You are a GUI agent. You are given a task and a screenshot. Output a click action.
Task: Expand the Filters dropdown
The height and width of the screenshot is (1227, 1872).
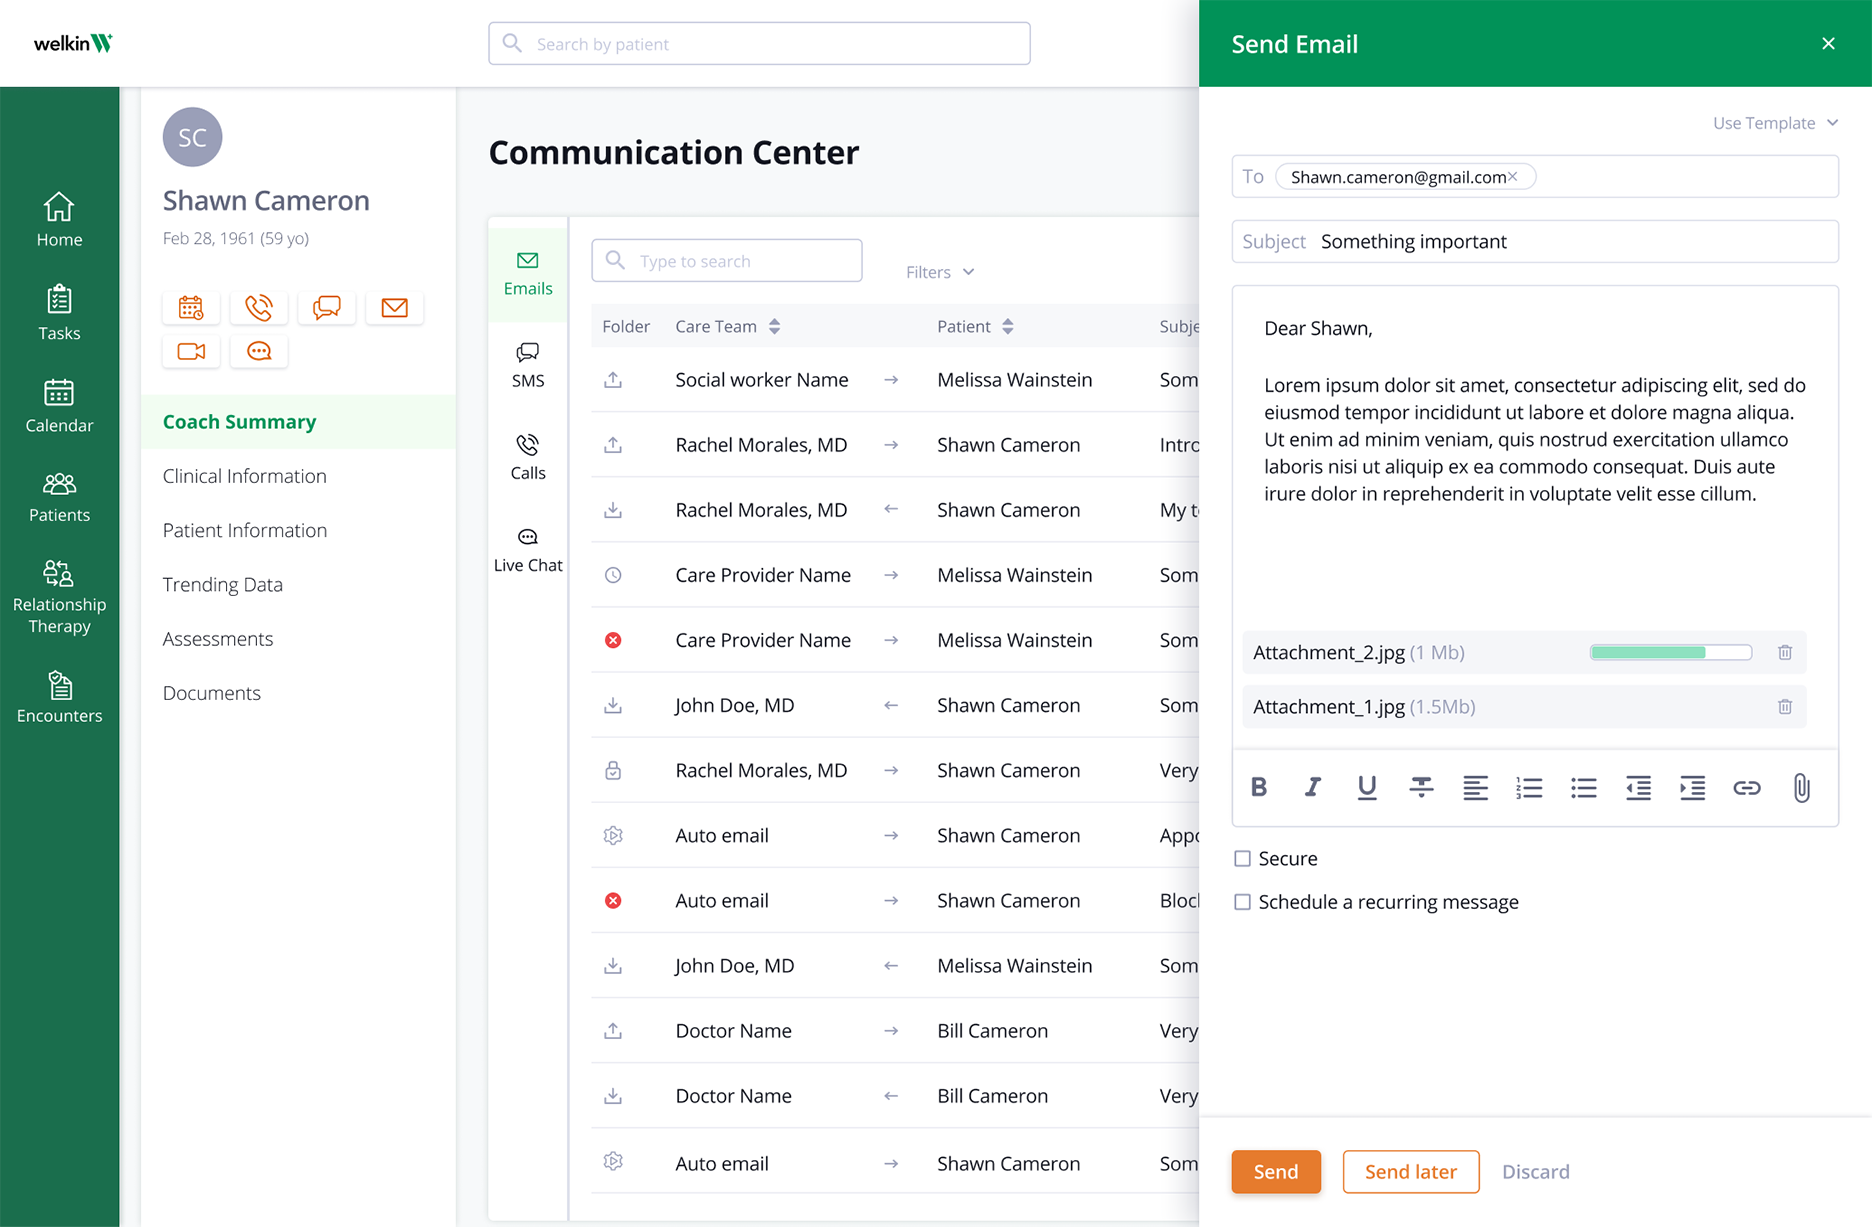click(x=937, y=271)
